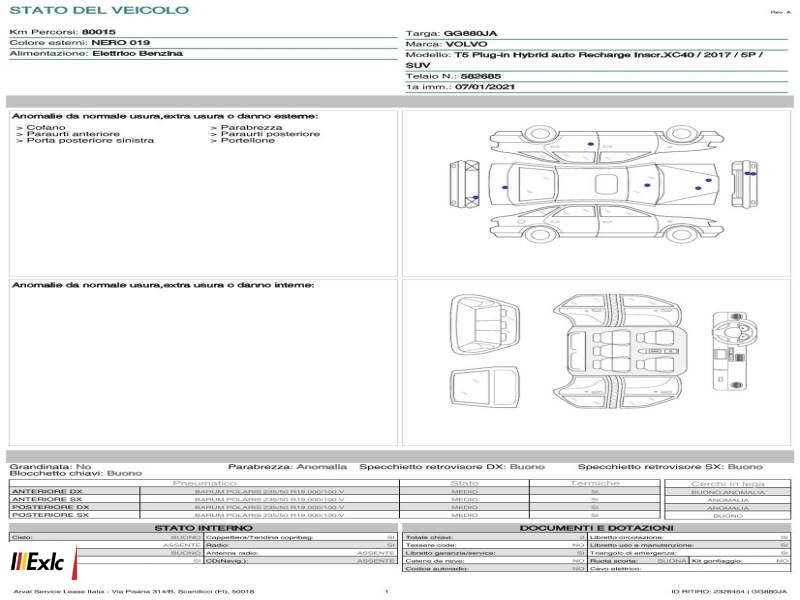
Task: Select 'Specchietto retrovisore SX: Buono'
Action: pyautogui.click(x=670, y=466)
